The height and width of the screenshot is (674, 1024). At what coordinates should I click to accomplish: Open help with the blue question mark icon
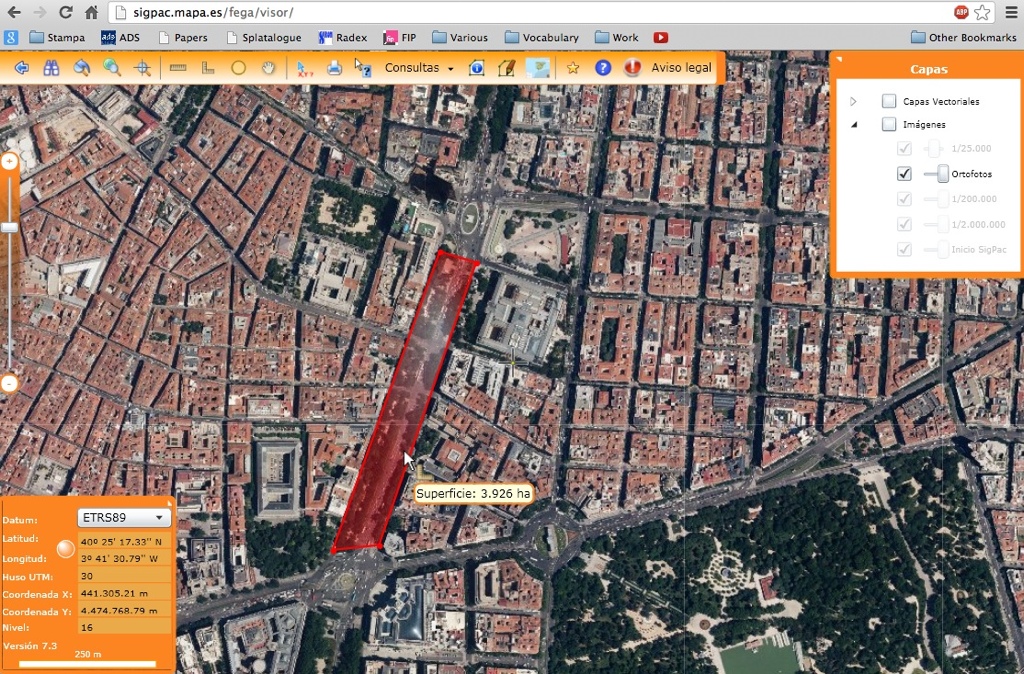coord(602,68)
